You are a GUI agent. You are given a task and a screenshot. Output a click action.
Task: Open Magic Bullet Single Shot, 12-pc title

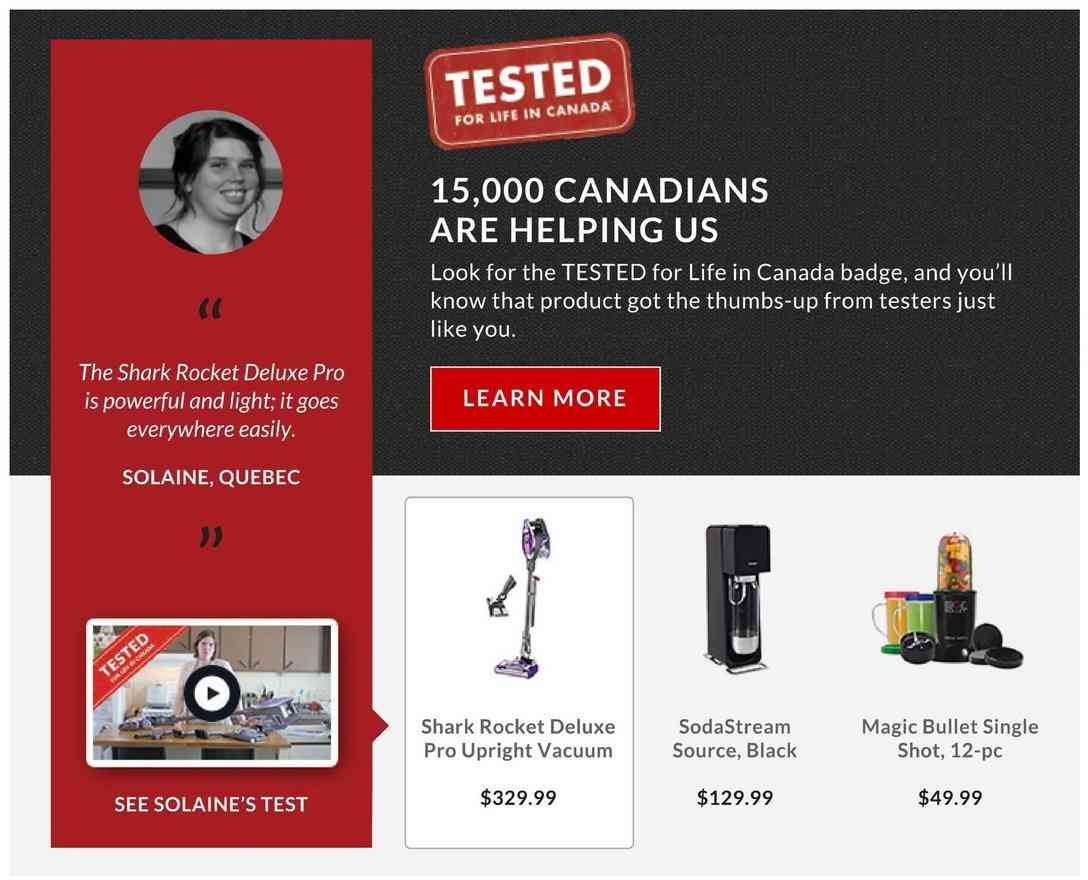tap(950, 738)
